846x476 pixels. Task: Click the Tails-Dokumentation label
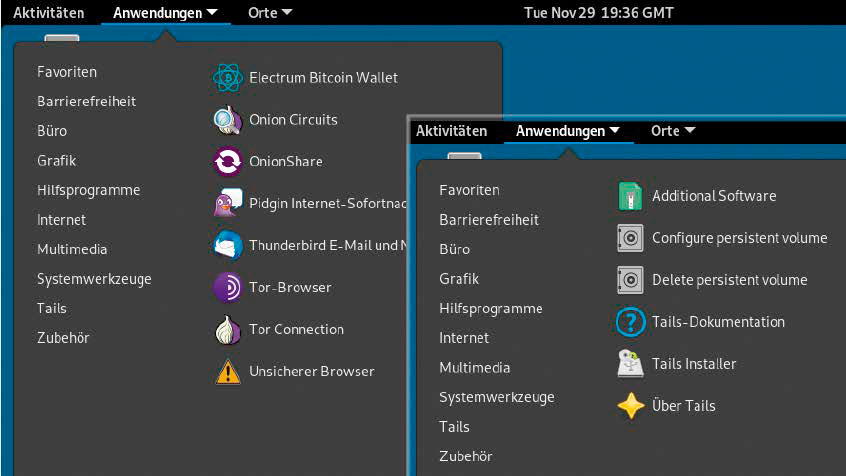718,322
